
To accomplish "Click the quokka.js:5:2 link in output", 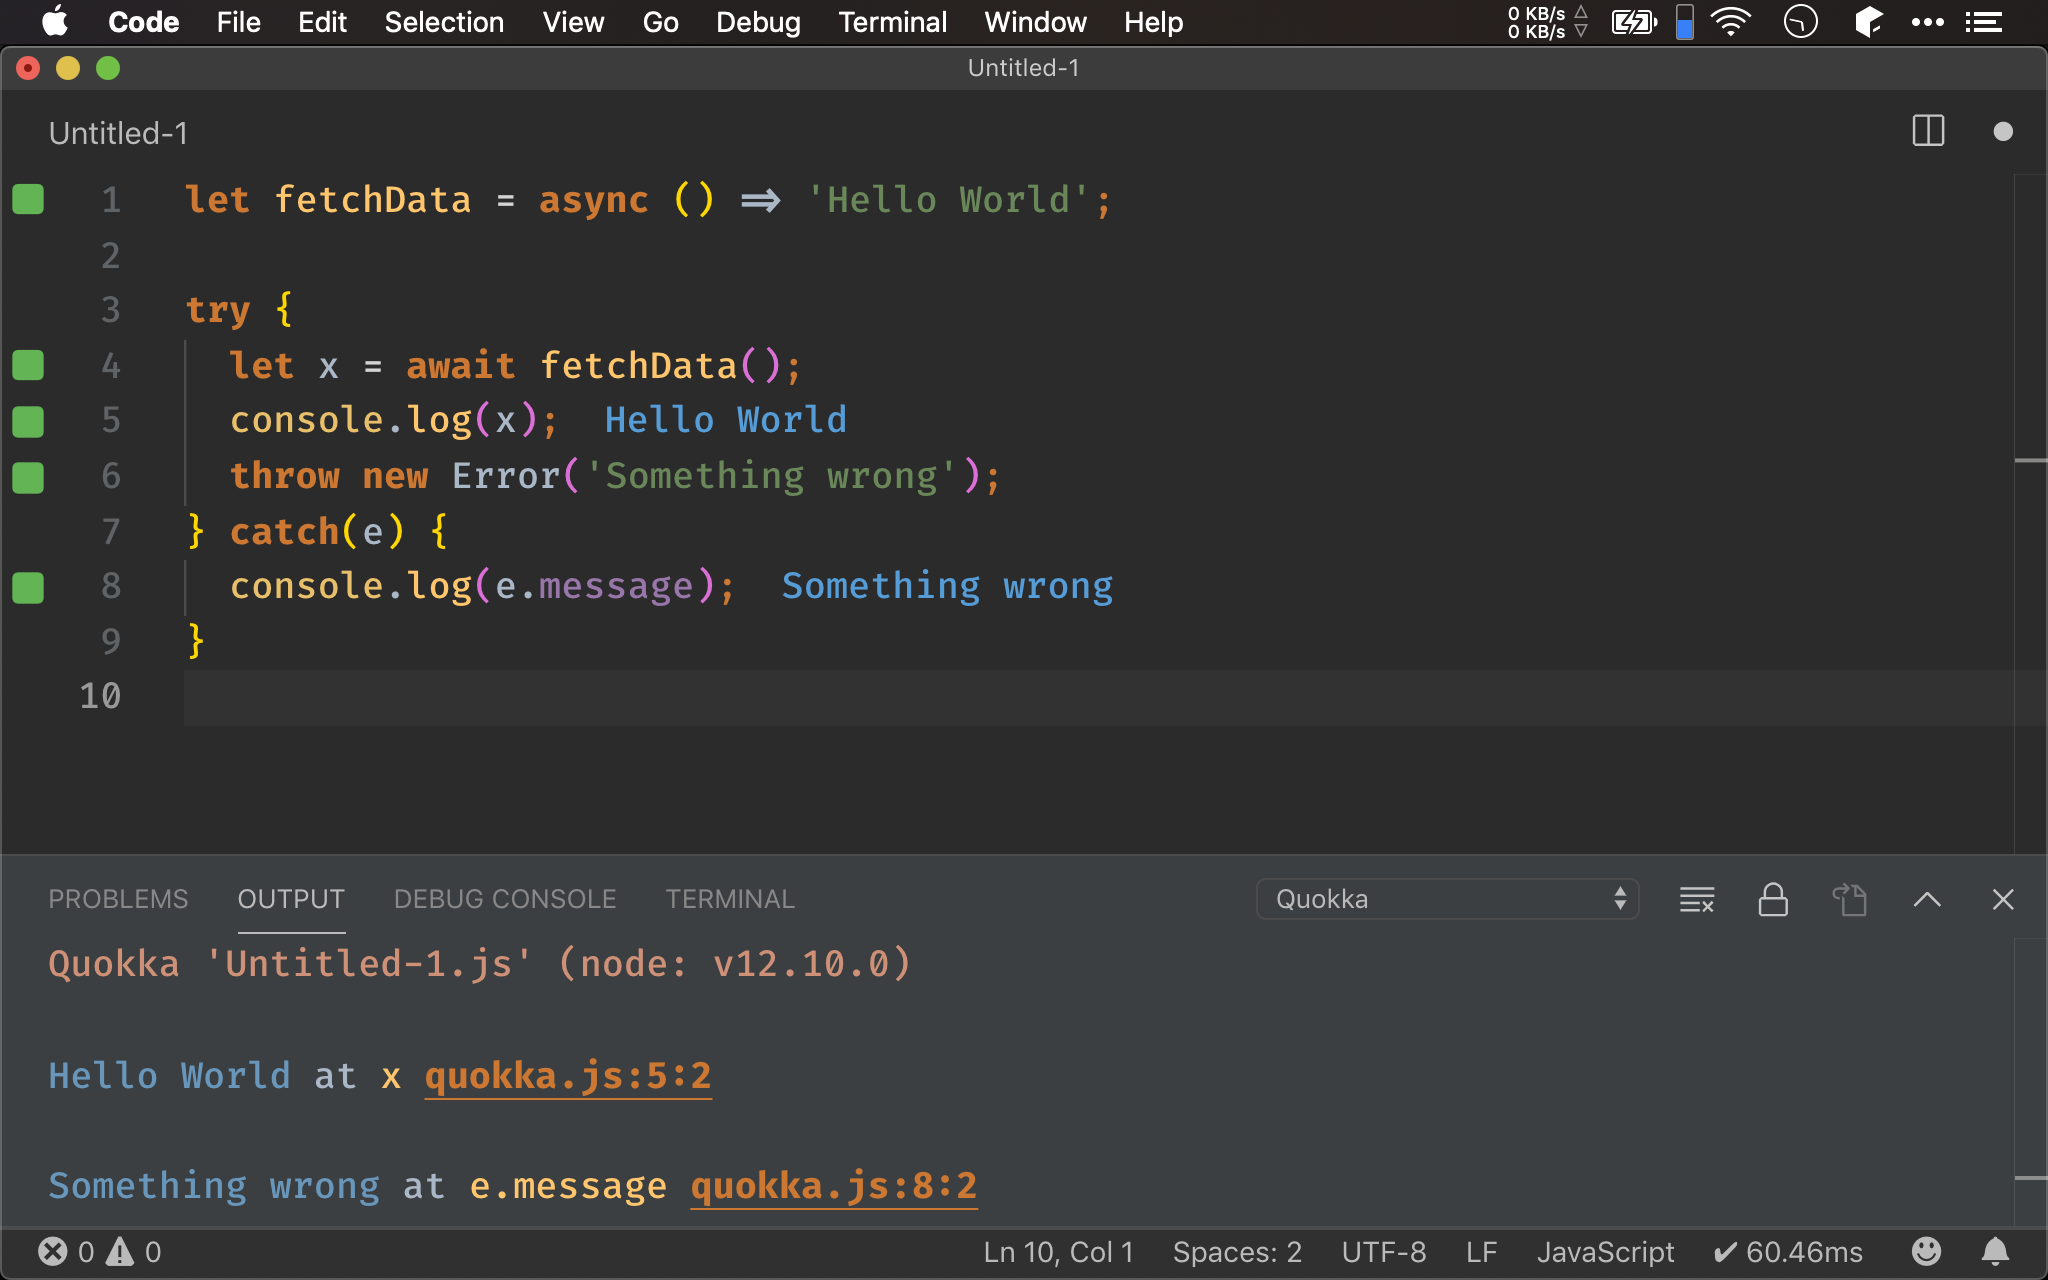I will (x=568, y=1075).
